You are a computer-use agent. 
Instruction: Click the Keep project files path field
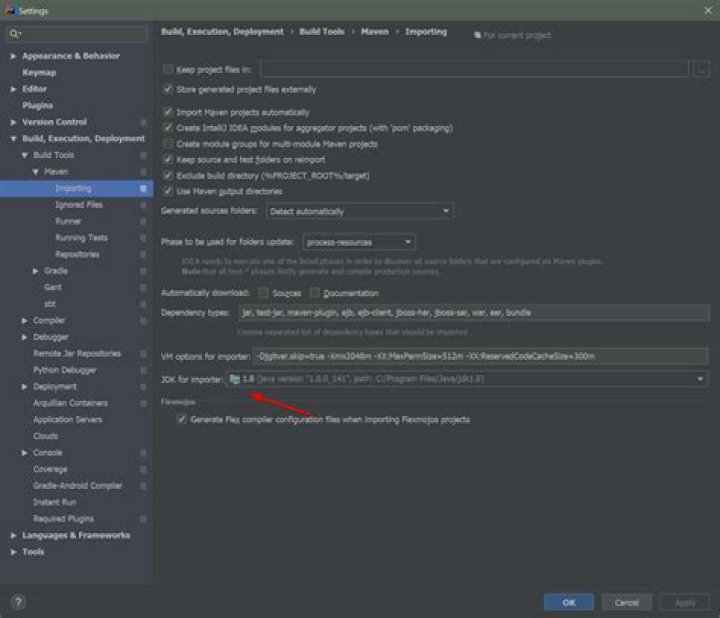(x=474, y=69)
